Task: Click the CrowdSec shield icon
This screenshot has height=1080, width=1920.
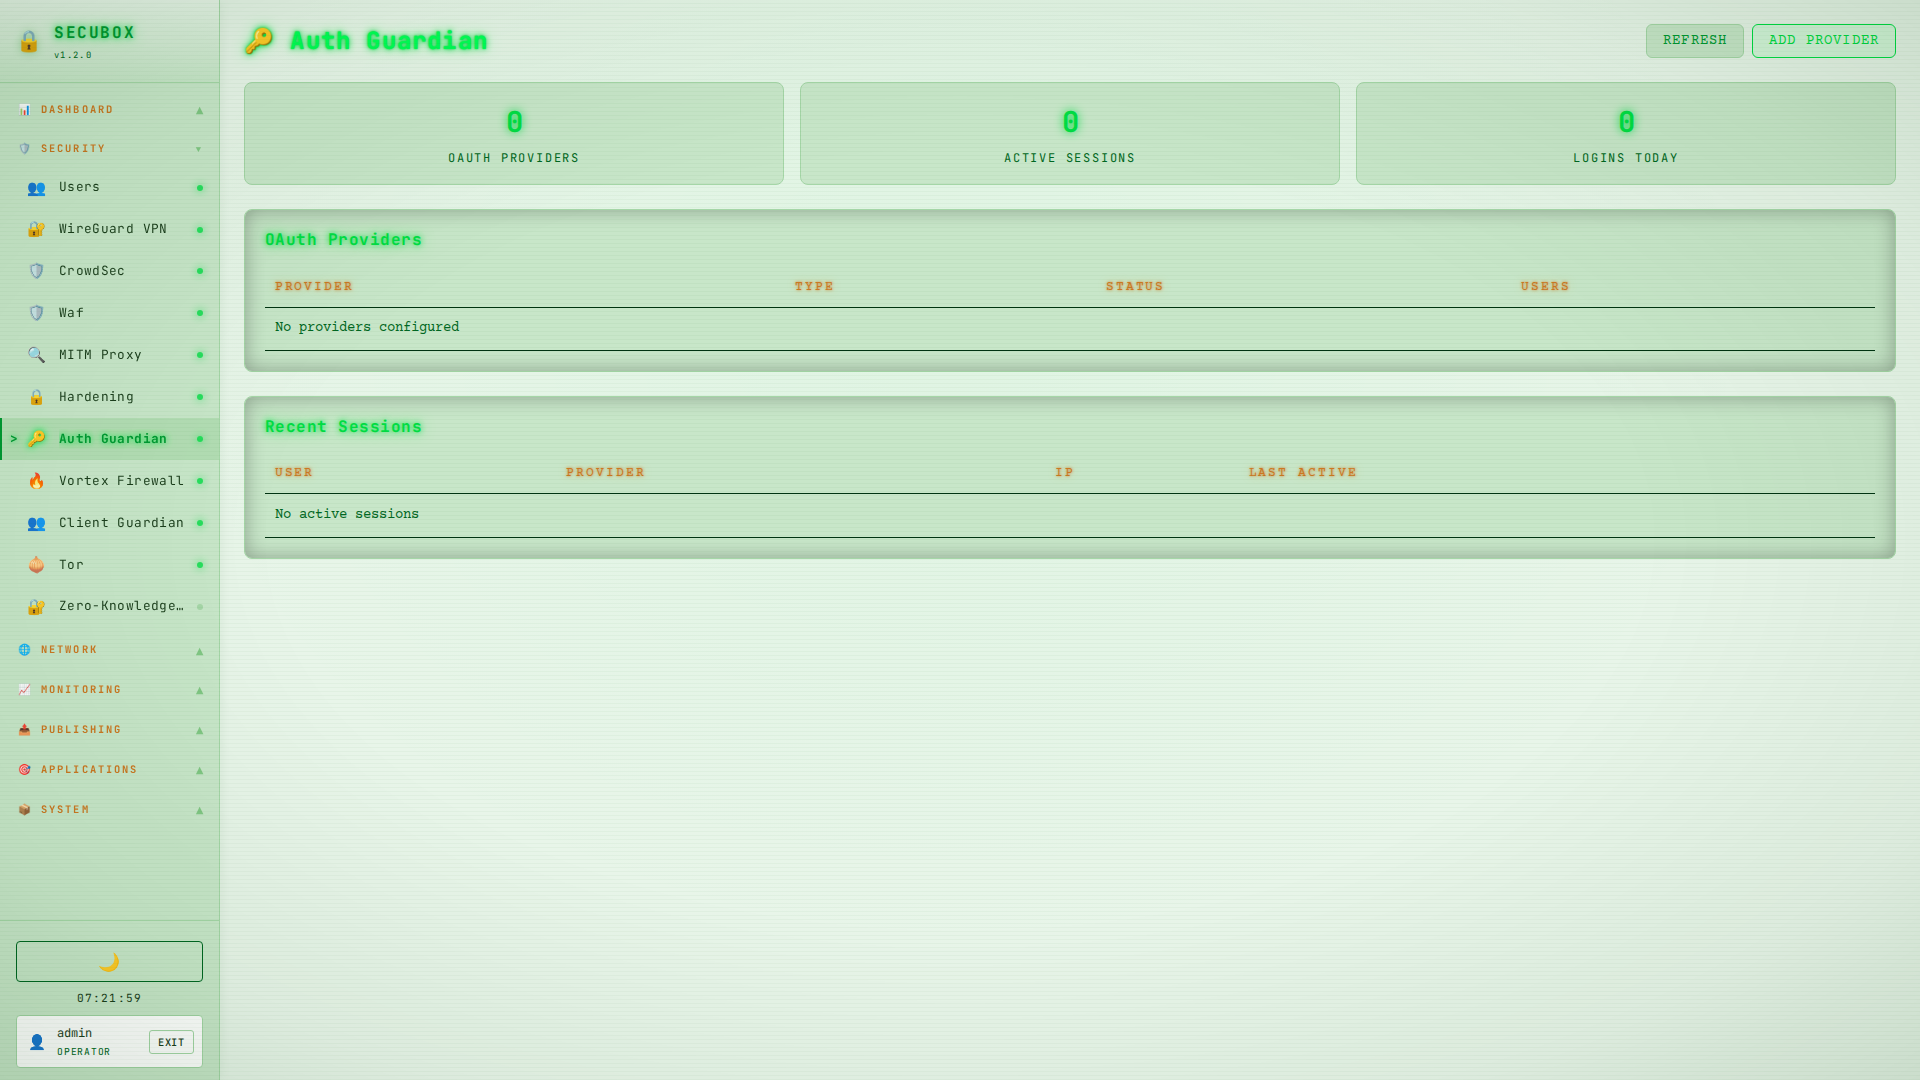Action: pyautogui.click(x=36, y=271)
